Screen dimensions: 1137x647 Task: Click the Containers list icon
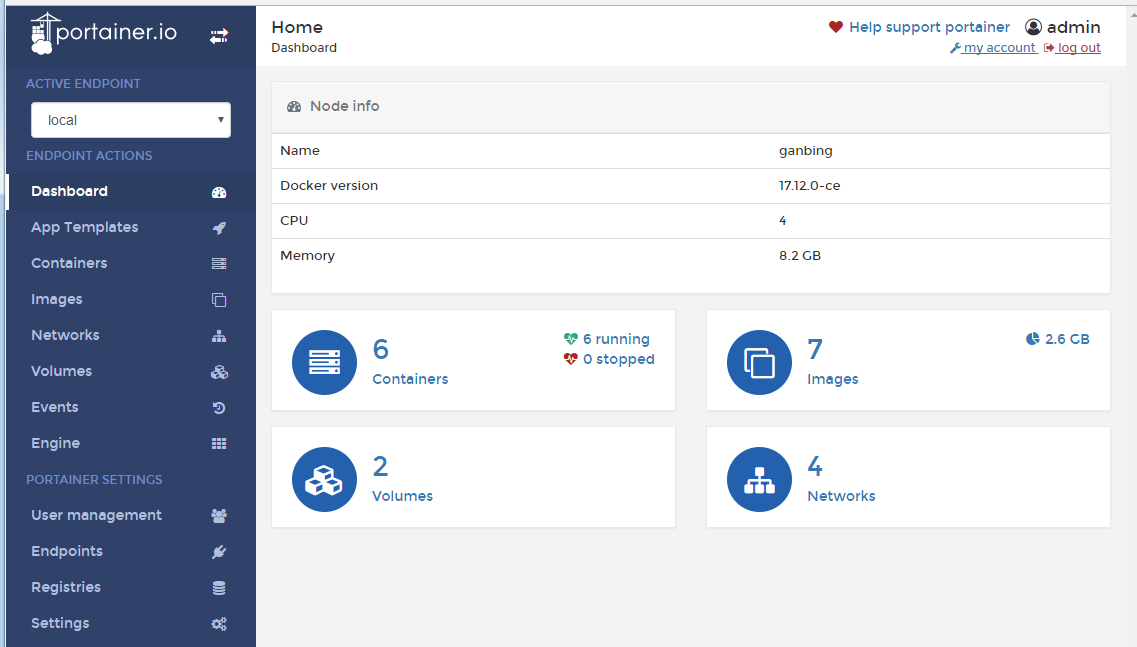point(219,263)
